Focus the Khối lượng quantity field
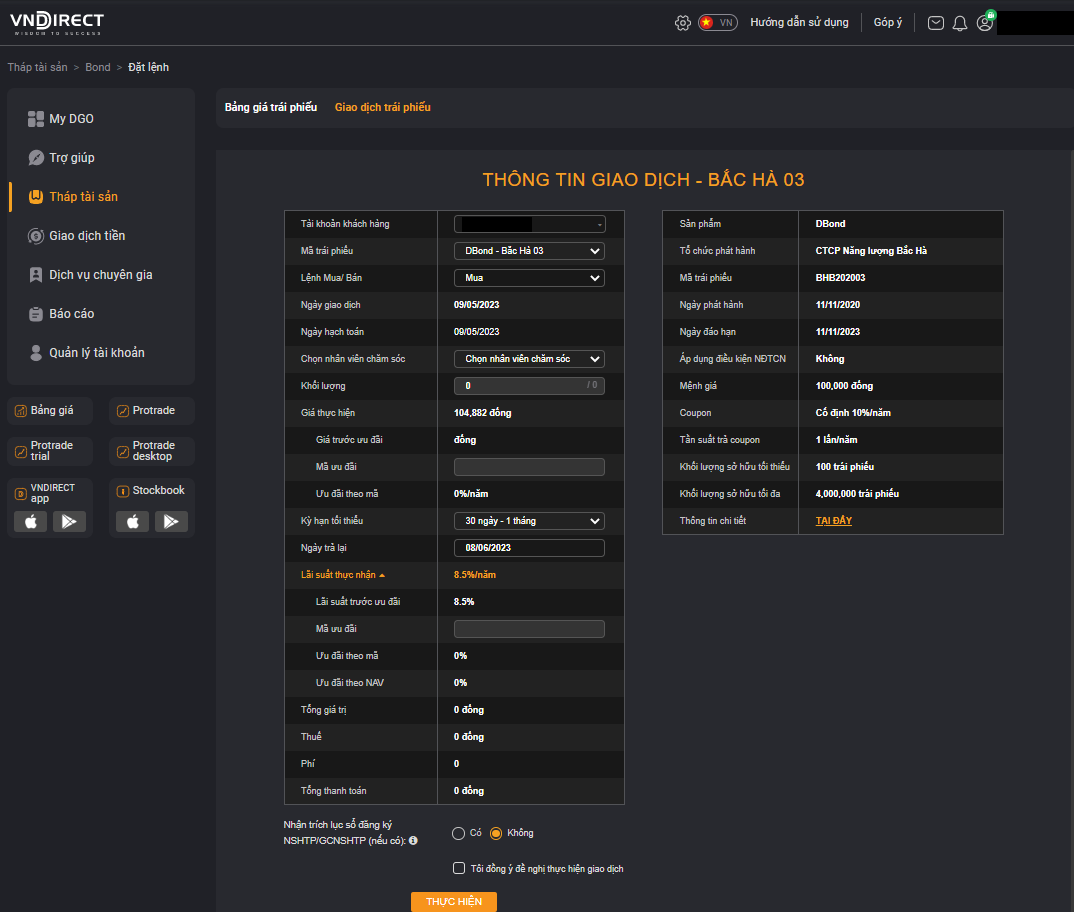The height and width of the screenshot is (912, 1074). pos(529,386)
